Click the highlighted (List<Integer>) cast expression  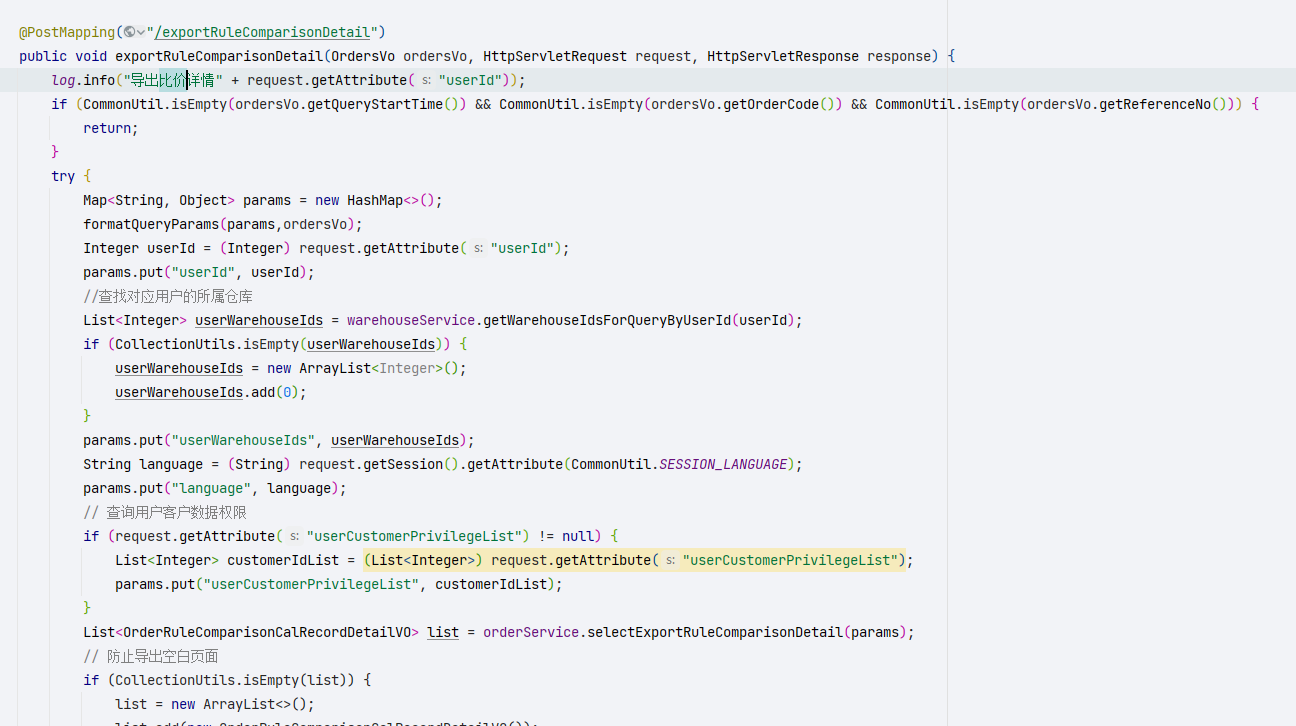click(424, 560)
